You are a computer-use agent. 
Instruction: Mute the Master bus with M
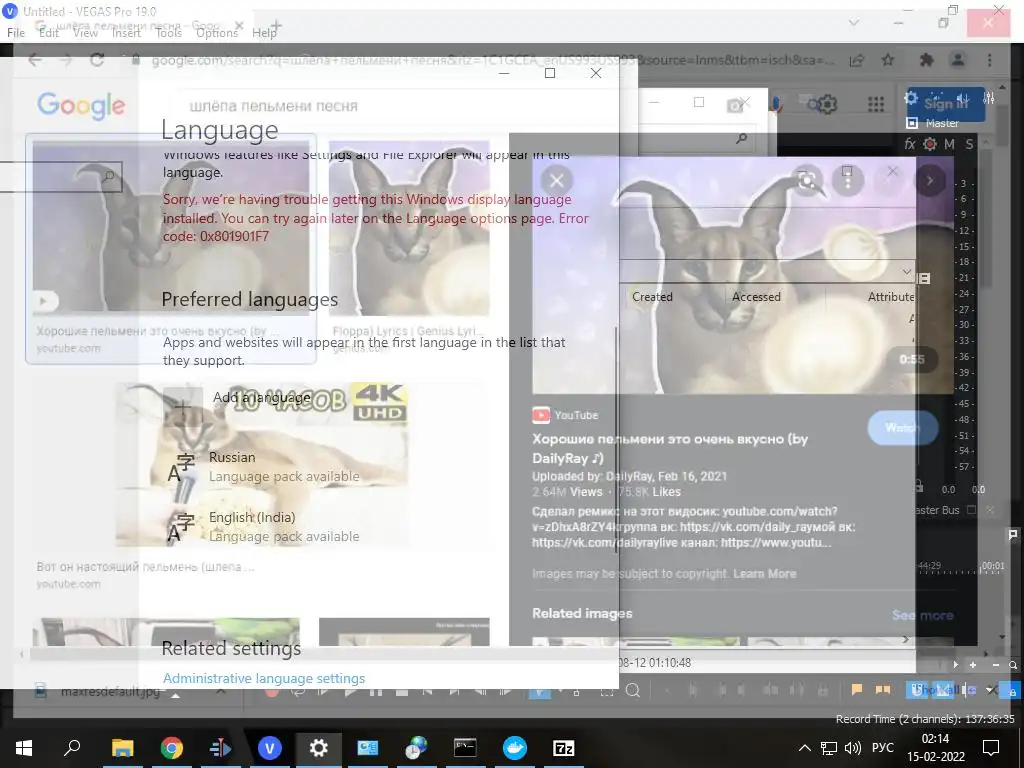pos(949,144)
